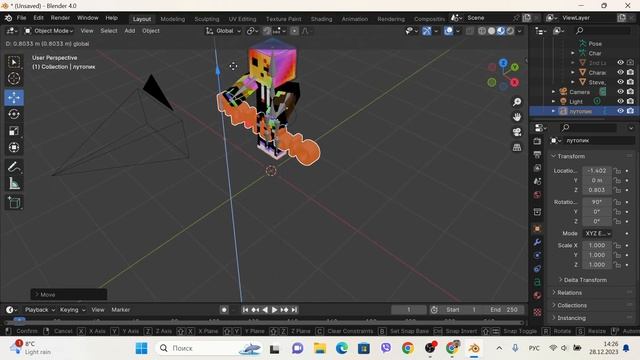Click the viewport zoom magnifier icon

(517, 102)
